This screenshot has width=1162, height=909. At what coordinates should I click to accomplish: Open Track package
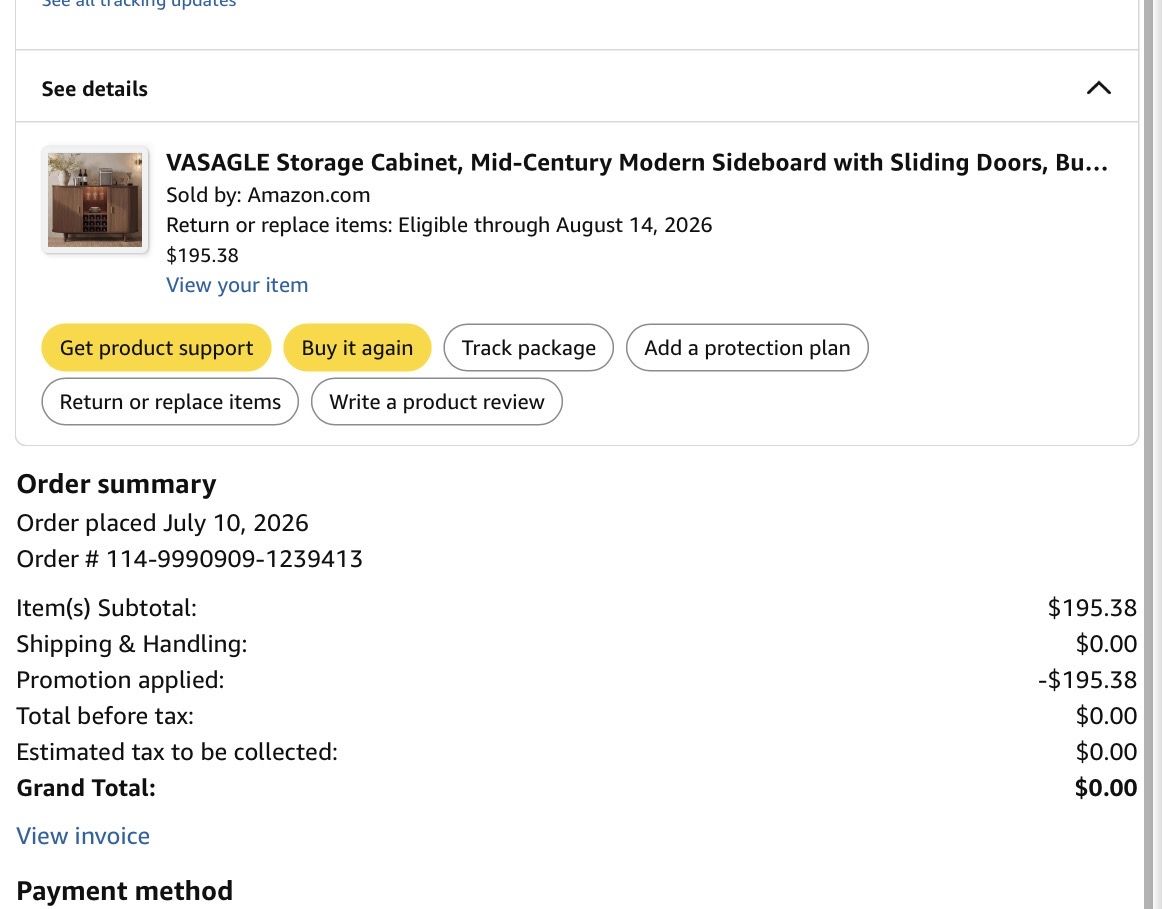coord(528,347)
